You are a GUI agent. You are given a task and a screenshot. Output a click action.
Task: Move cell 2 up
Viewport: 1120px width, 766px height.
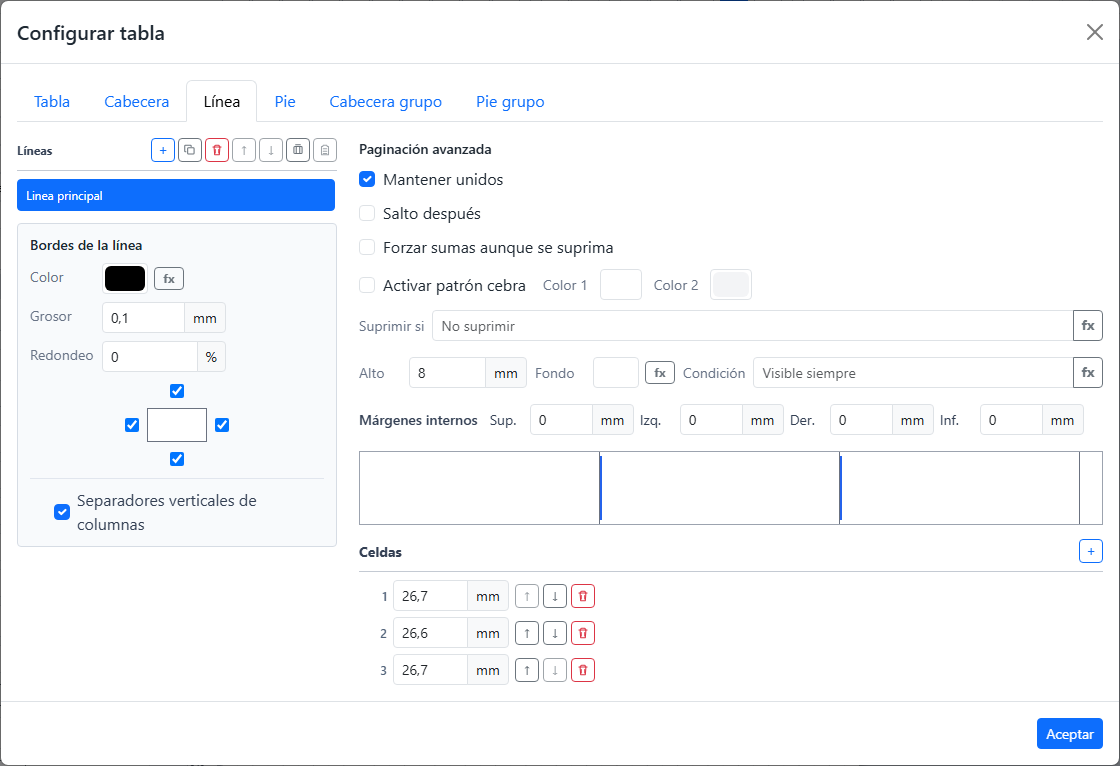527,633
